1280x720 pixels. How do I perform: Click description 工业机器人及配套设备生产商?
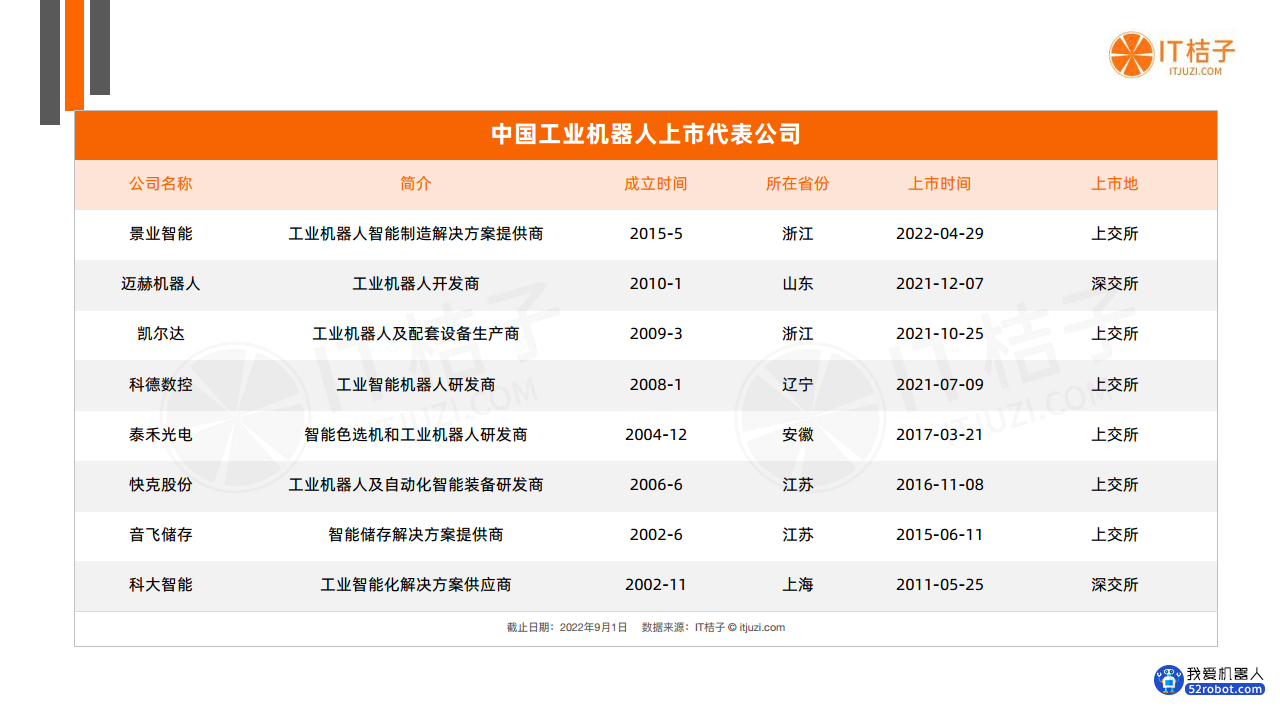coord(416,334)
